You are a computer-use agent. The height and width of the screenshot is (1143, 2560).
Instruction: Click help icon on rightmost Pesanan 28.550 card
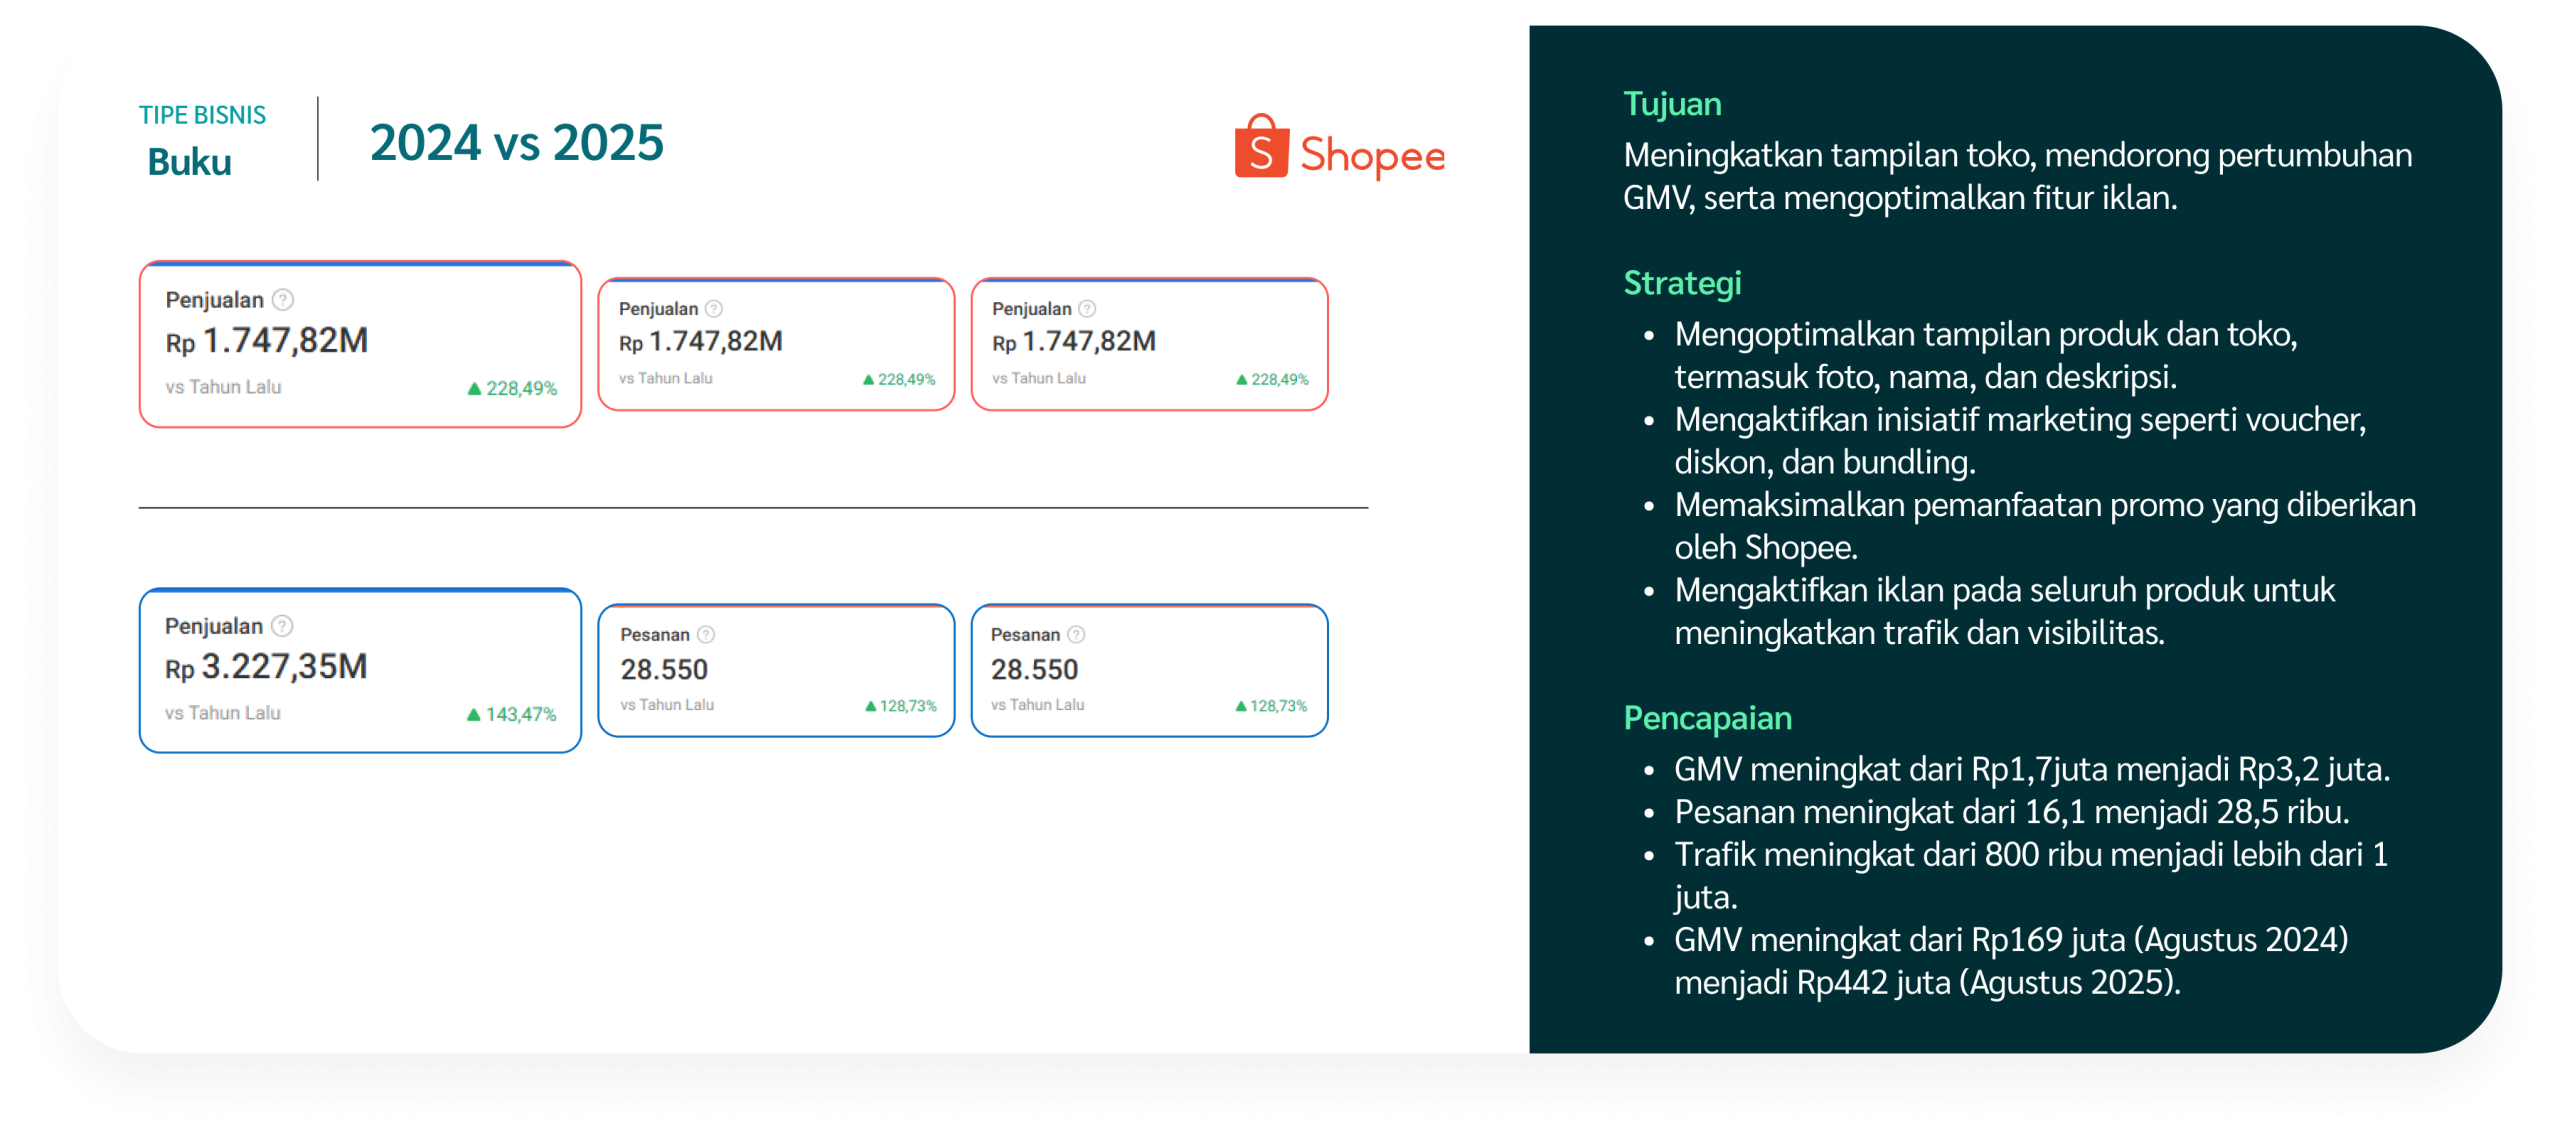click(x=1076, y=635)
